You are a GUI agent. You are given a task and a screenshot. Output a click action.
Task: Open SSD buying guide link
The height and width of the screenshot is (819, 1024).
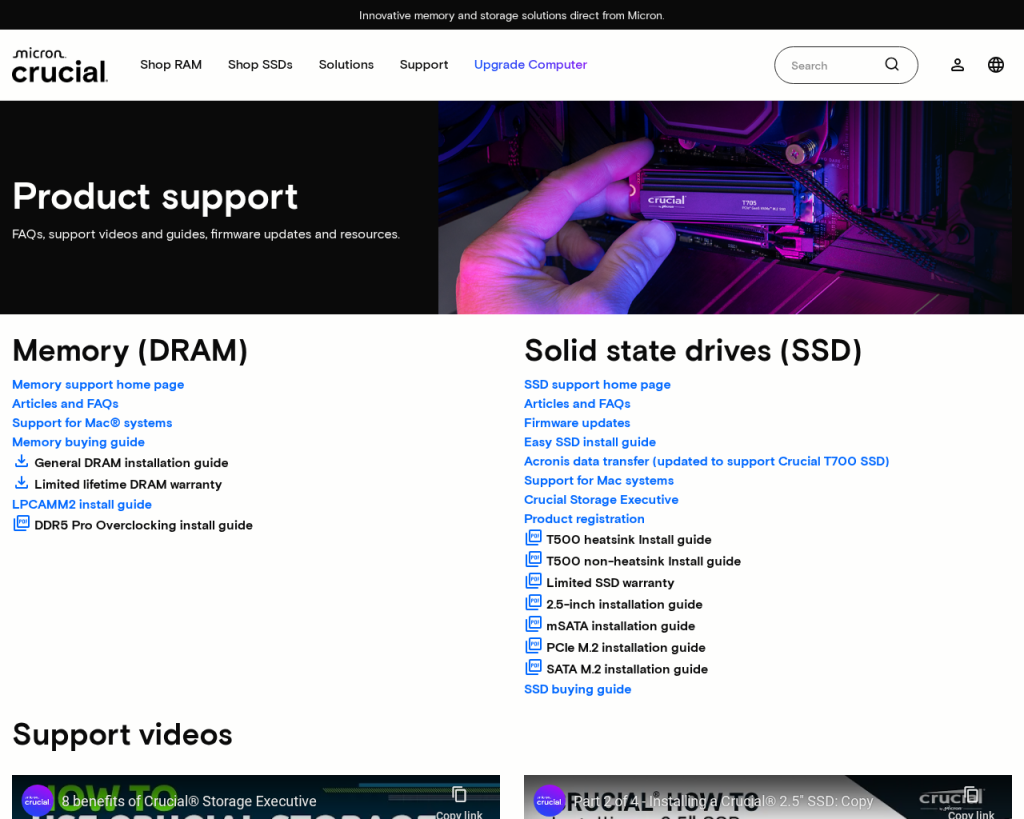pyautogui.click(x=578, y=689)
